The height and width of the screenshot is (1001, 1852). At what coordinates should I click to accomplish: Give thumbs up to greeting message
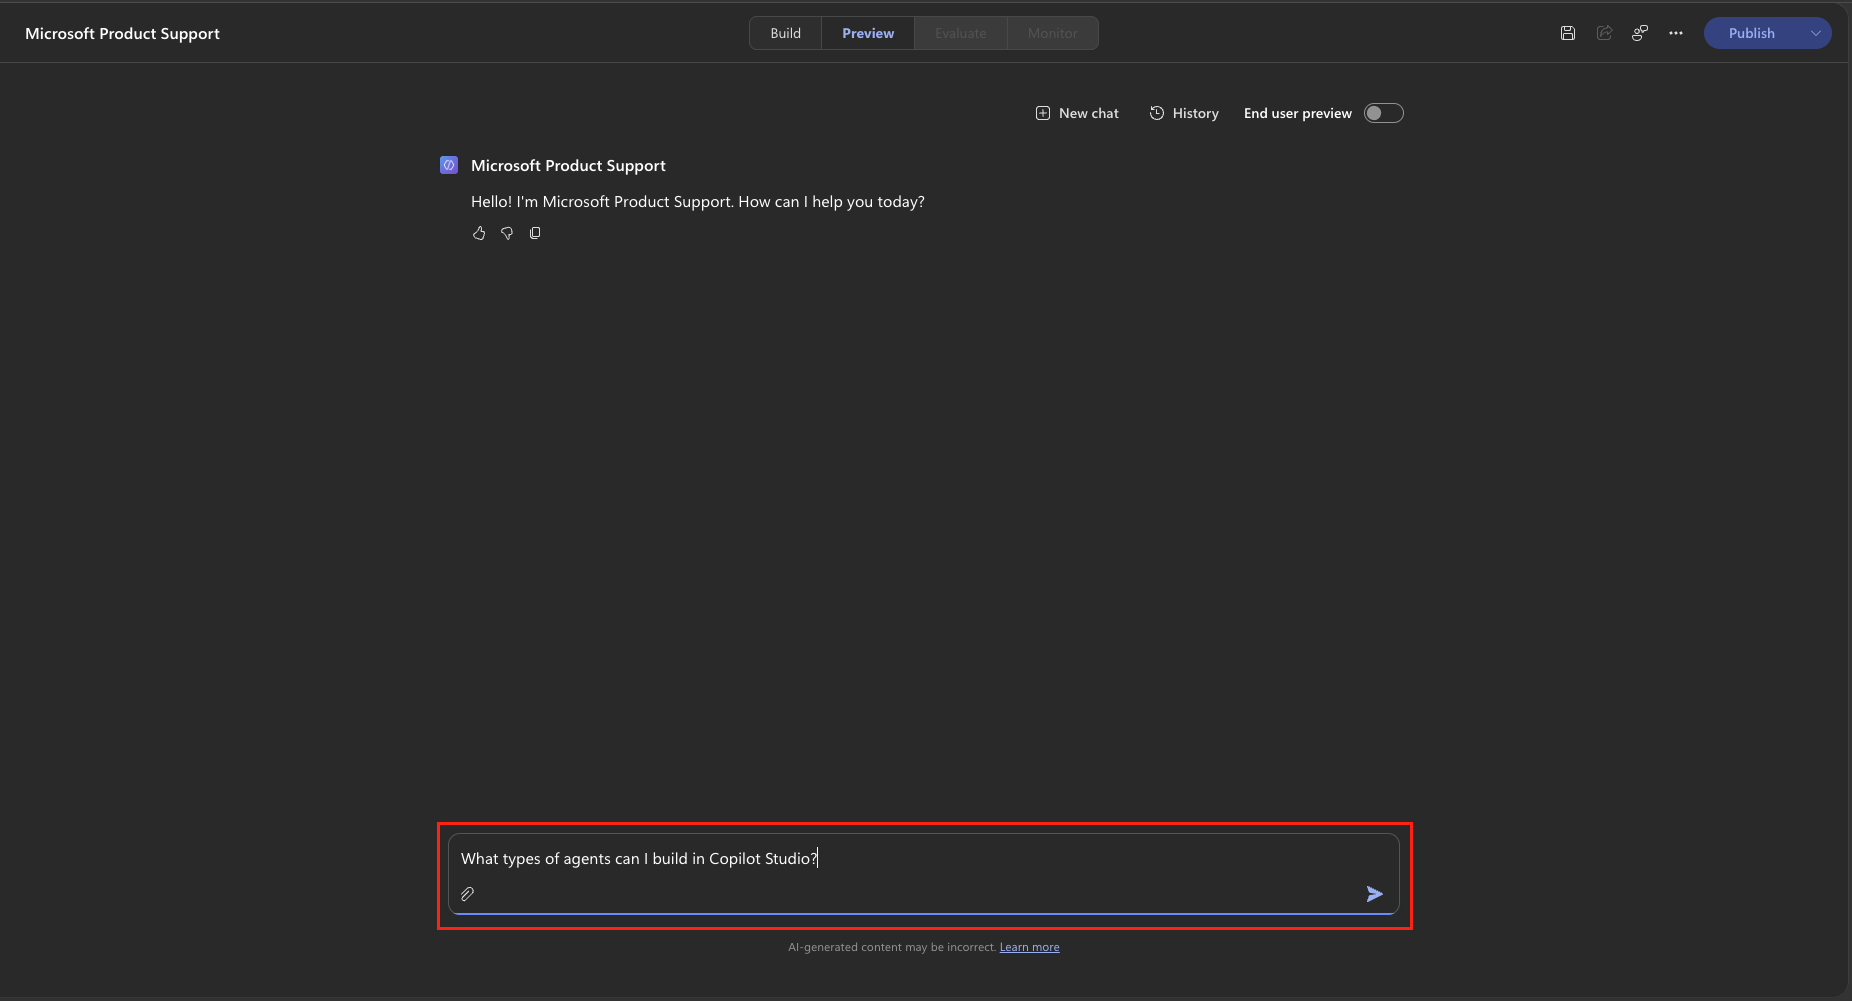479,233
